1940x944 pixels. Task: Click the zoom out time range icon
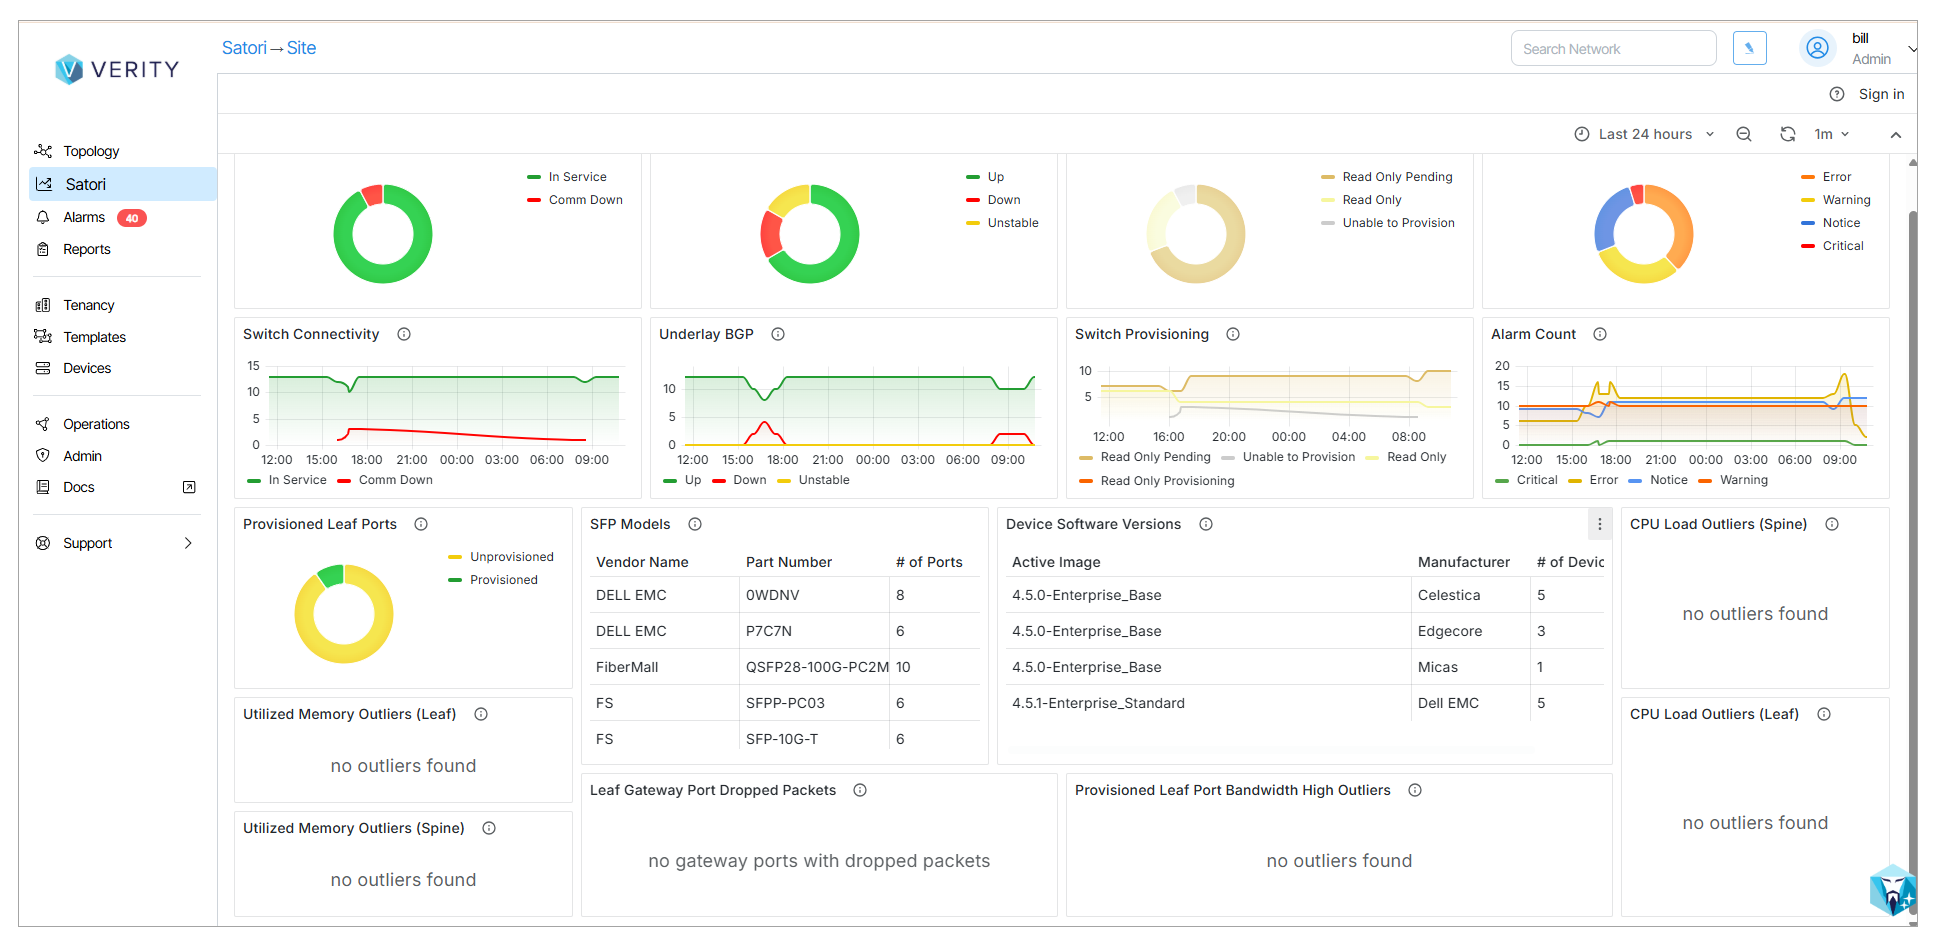(1743, 134)
